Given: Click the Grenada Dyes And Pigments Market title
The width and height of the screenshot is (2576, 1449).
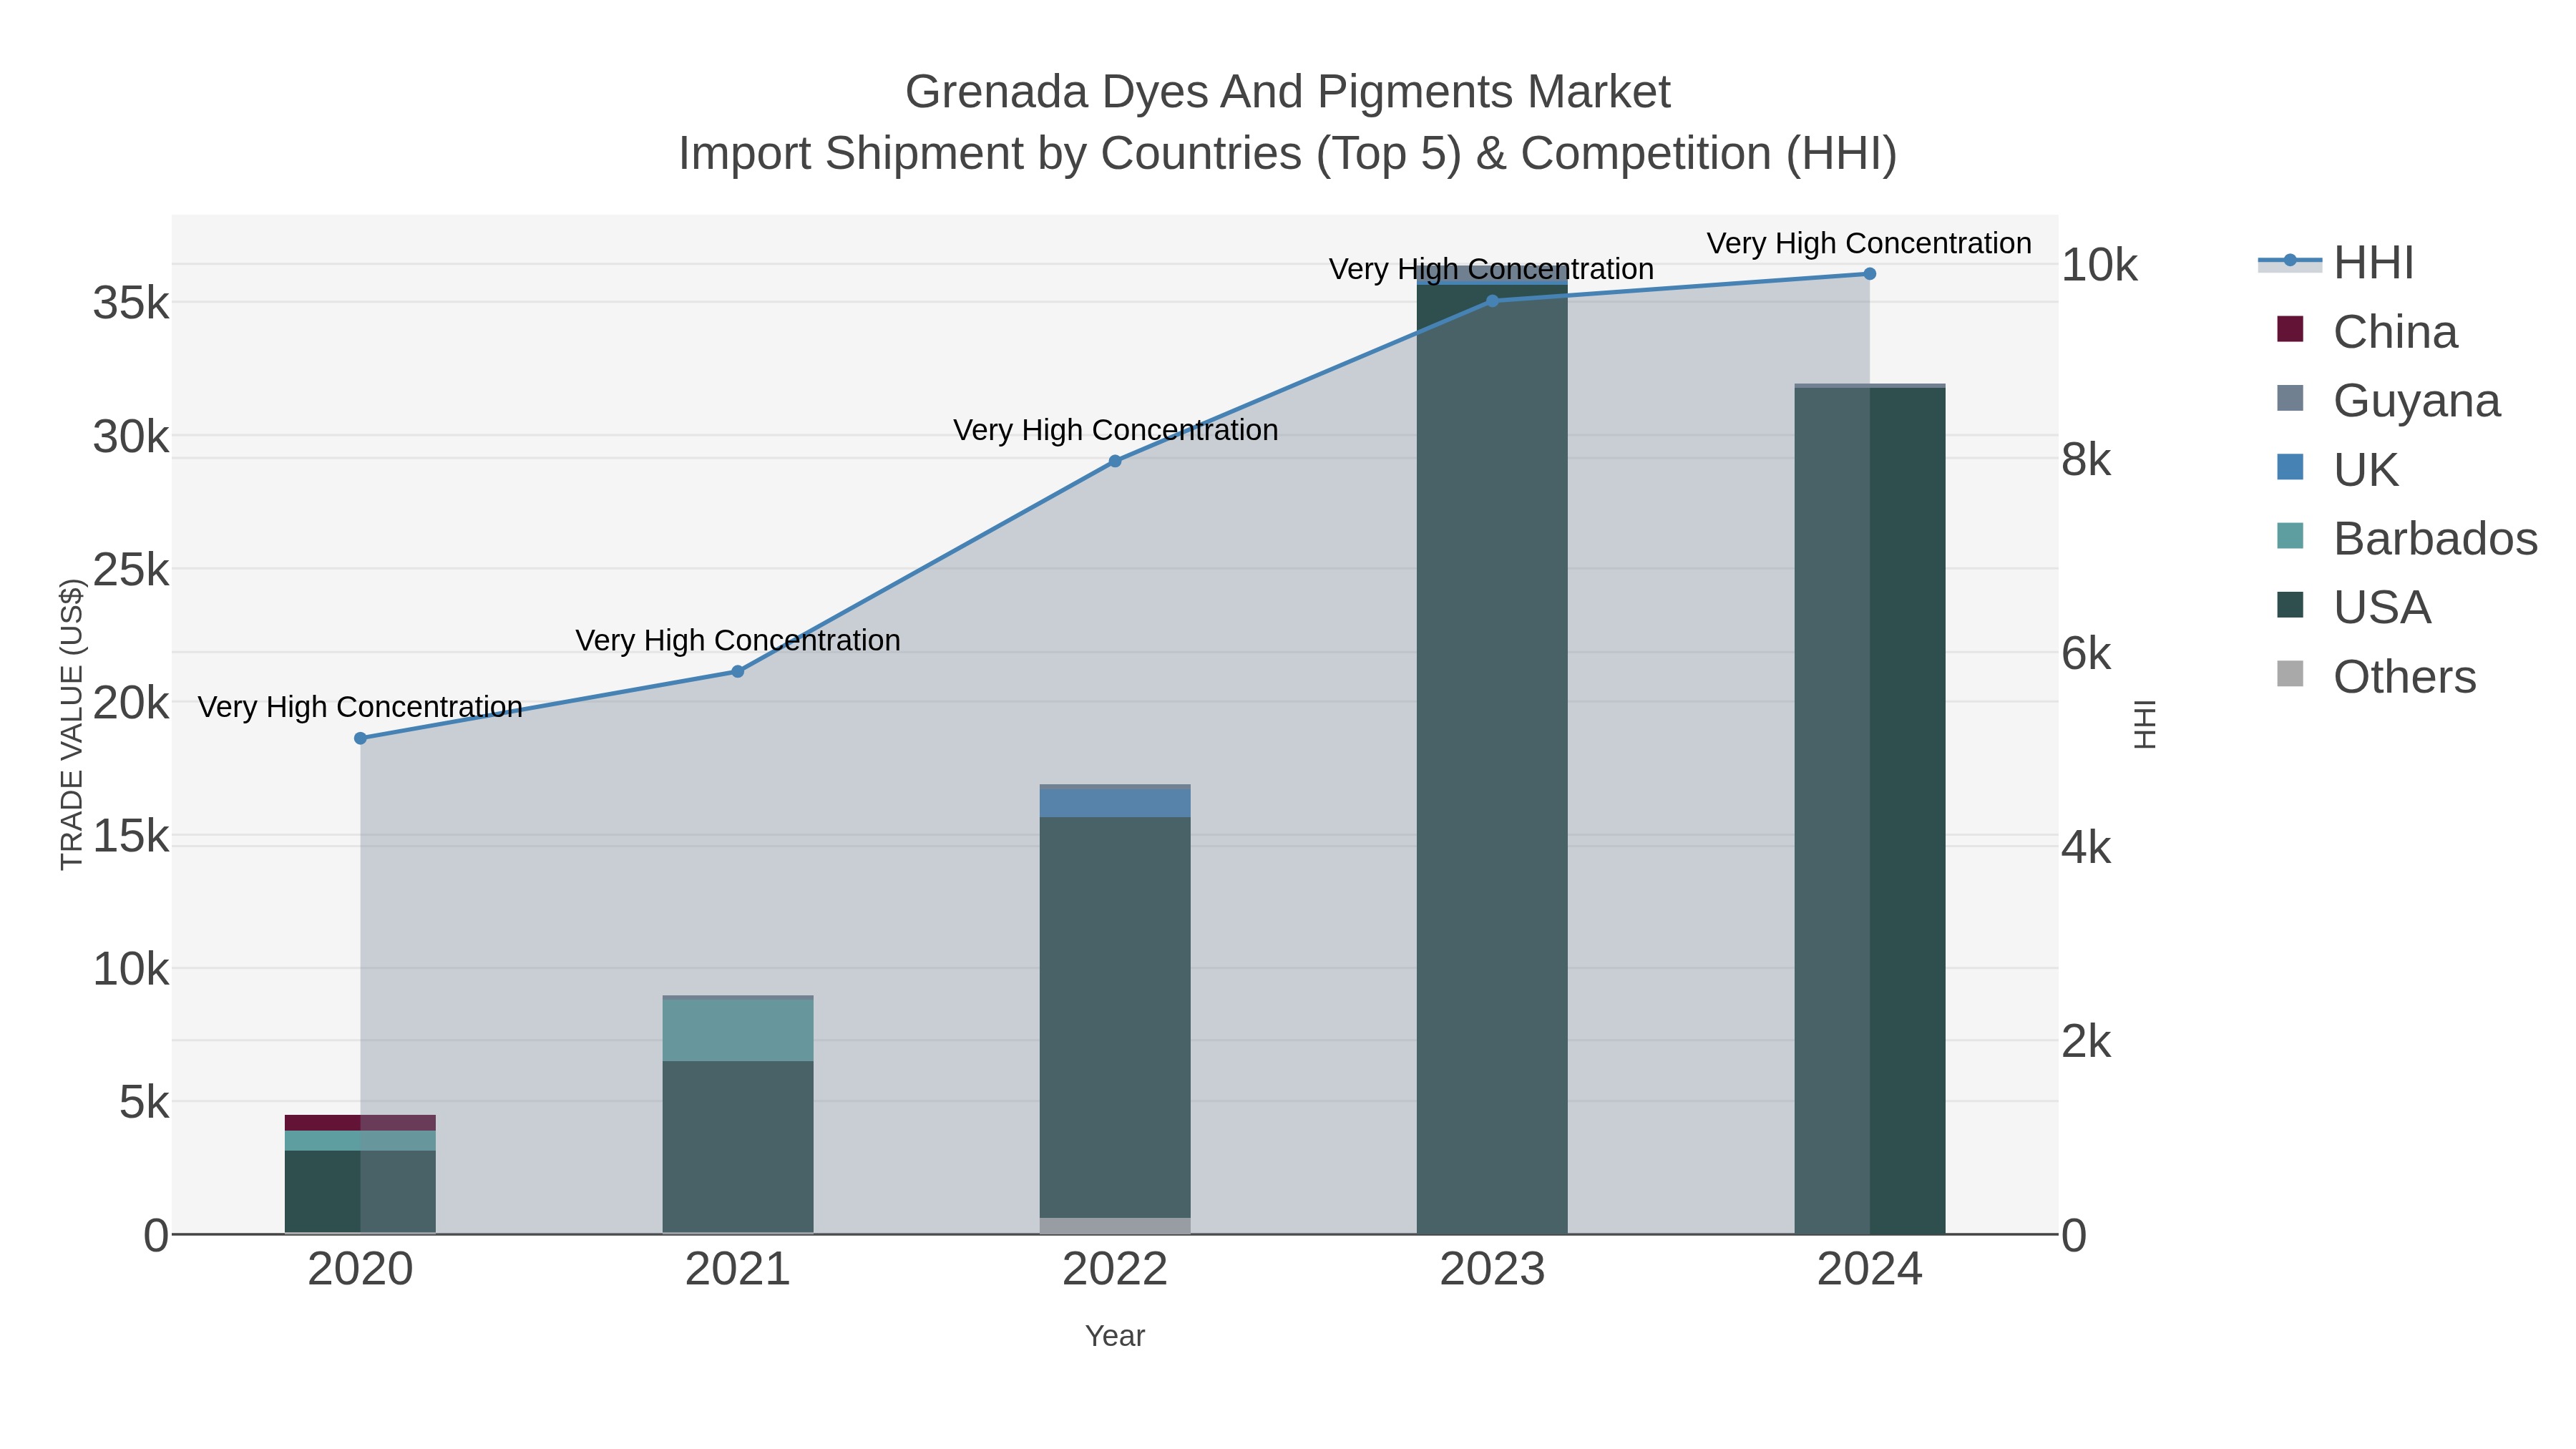Looking at the screenshot, I should 1288,92.
